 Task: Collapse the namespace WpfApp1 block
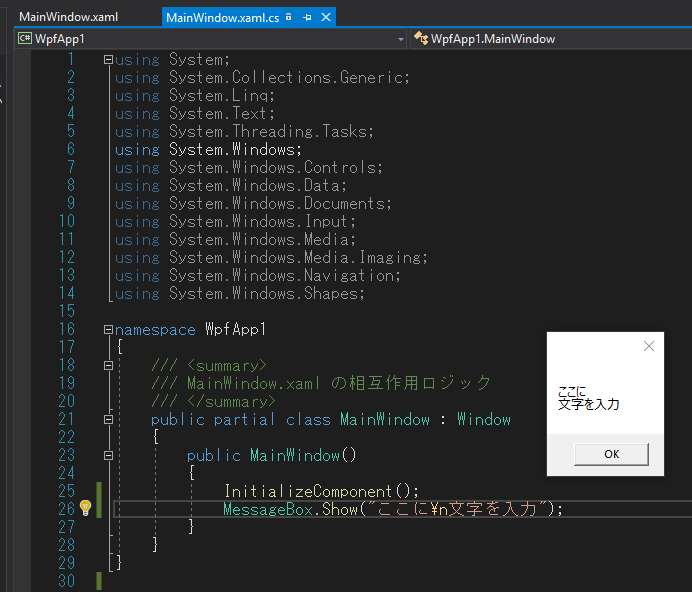pyautogui.click(x=108, y=329)
